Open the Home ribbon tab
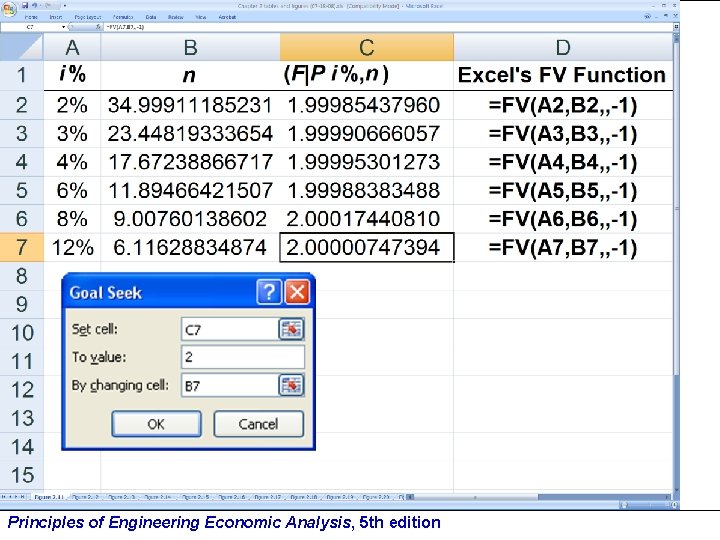The width and height of the screenshot is (720, 540). [x=31, y=17]
